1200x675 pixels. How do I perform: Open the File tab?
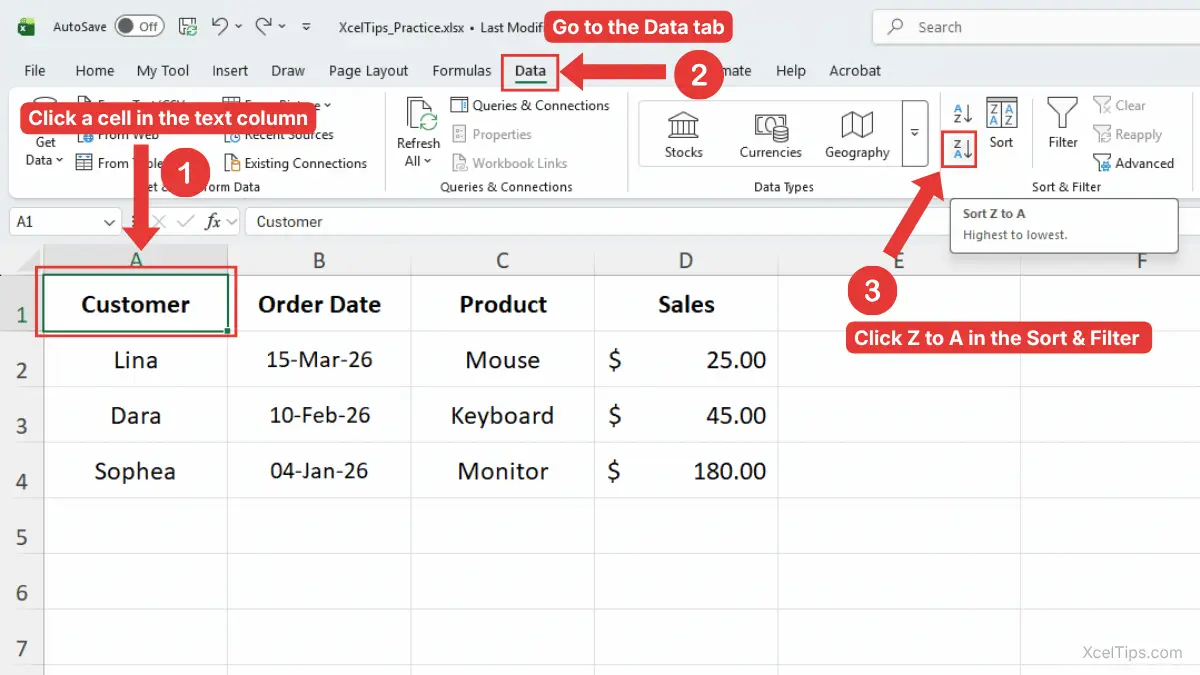(x=35, y=71)
